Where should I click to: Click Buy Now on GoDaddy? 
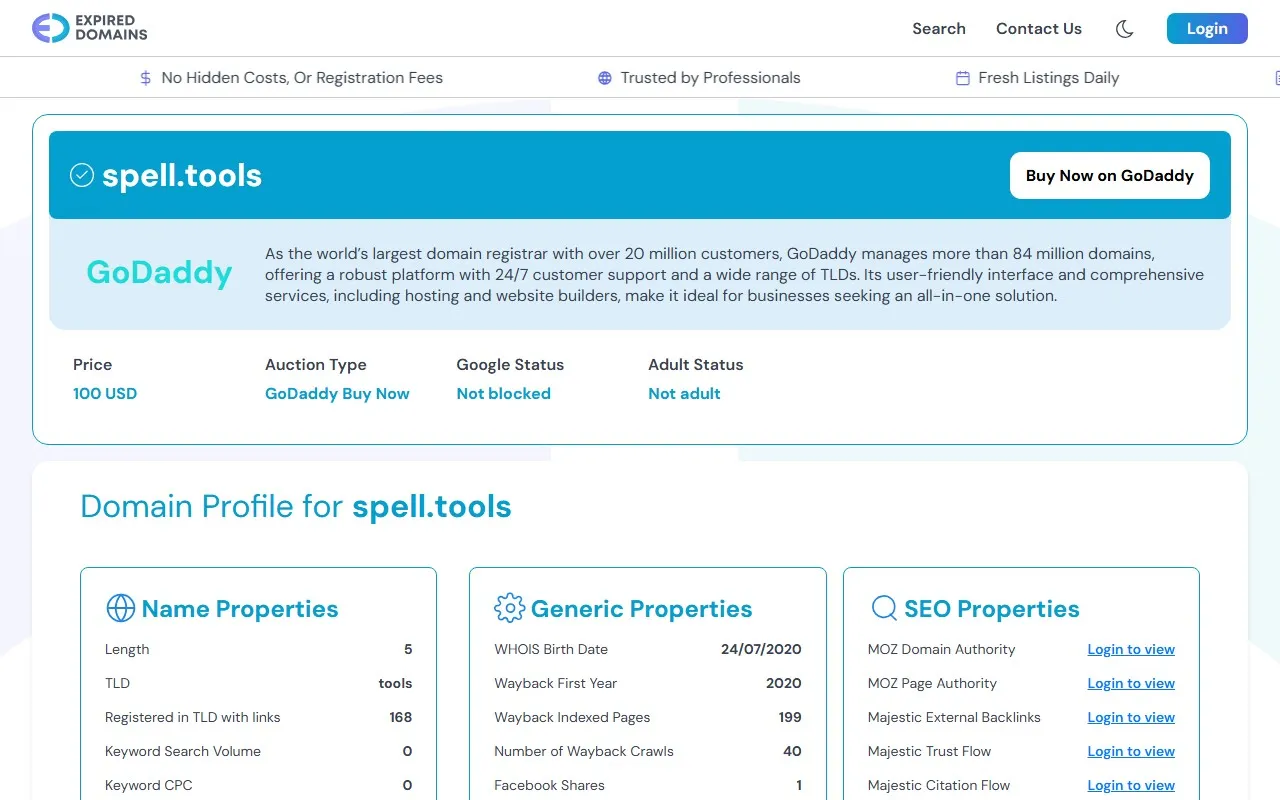1109,175
